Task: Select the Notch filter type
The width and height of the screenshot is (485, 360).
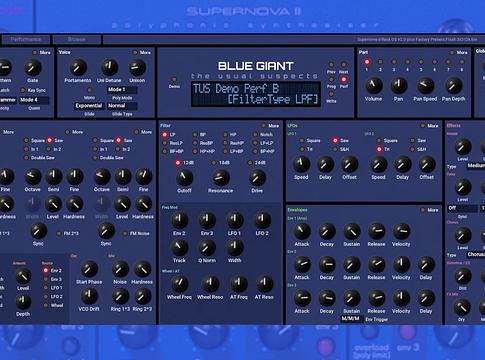Action: click(x=255, y=135)
